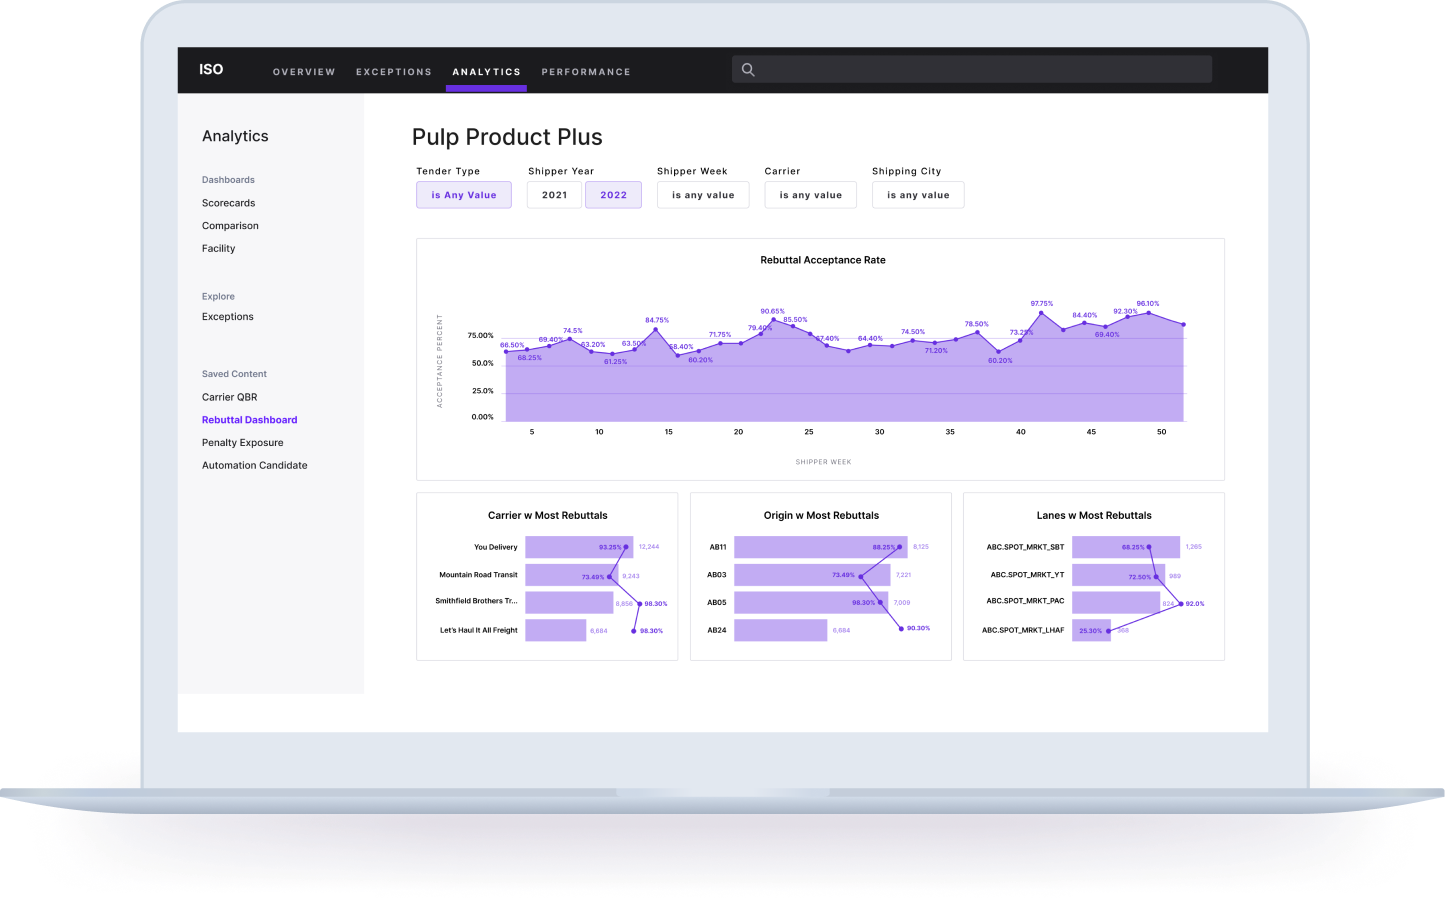Open Carrier QBR saved content
Viewport: 1445px width, 901px height.
click(229, 397)
